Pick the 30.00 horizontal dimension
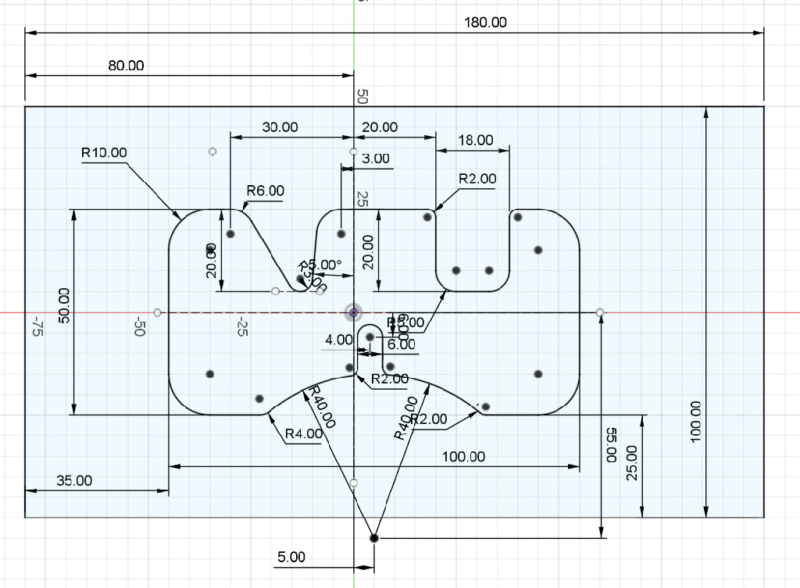The image size is (800, 588). (279, 127)
